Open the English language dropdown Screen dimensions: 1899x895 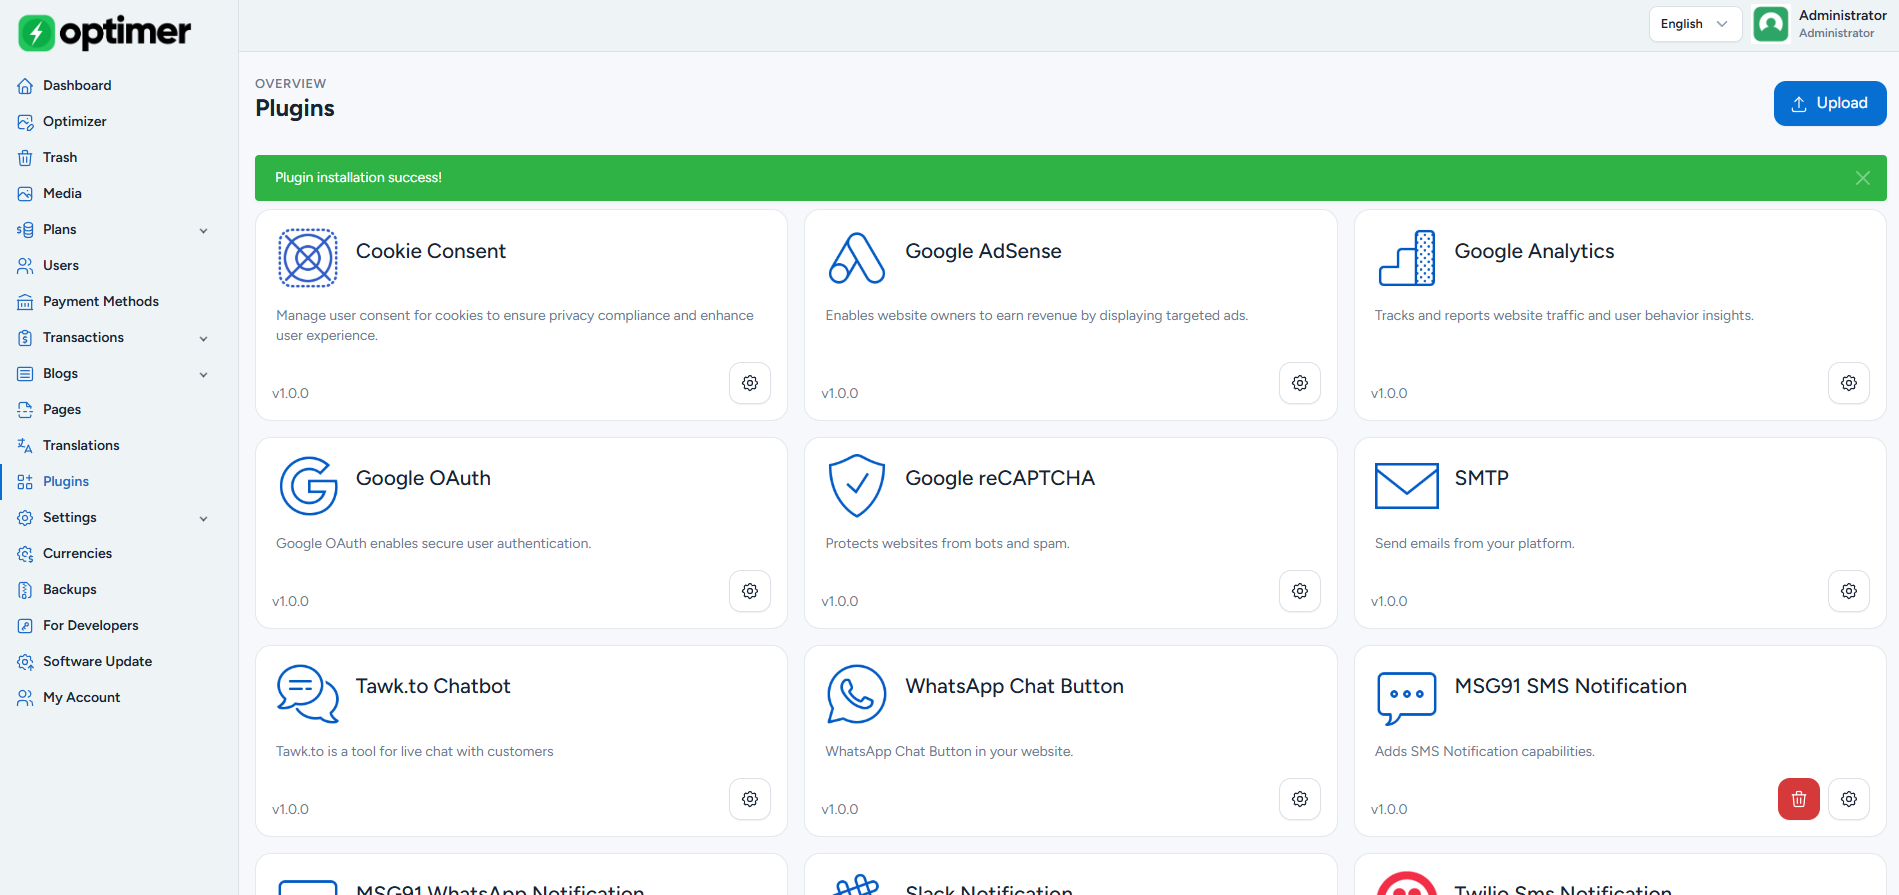coord(1695,24)
